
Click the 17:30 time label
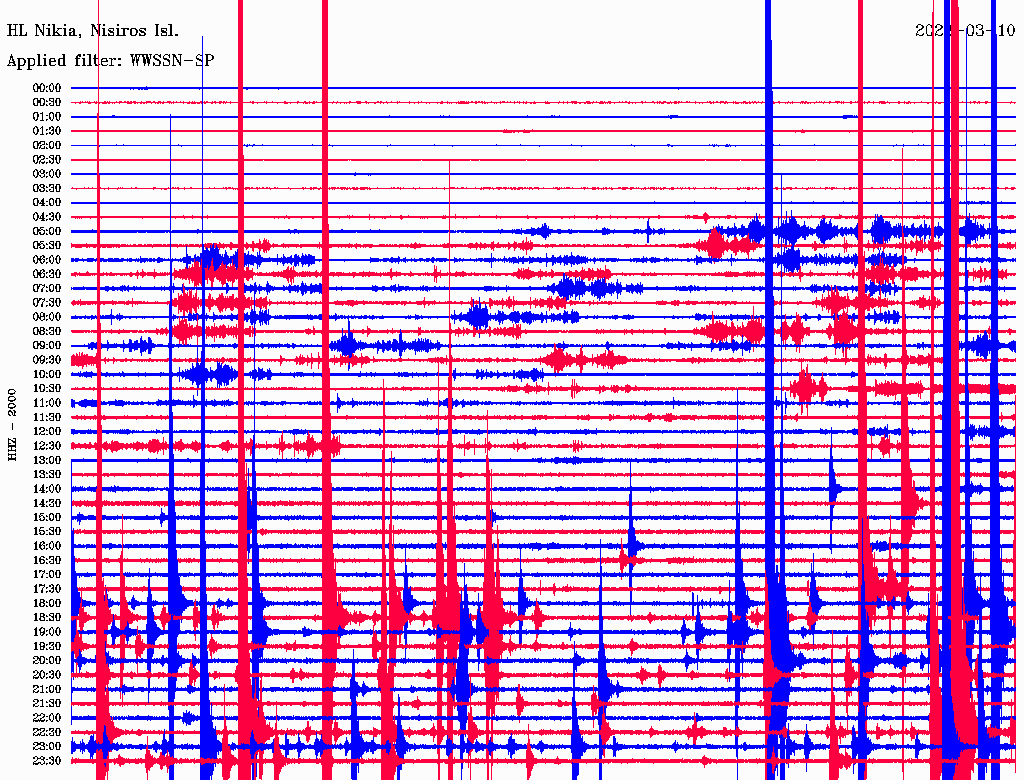[x=46, y=589]
